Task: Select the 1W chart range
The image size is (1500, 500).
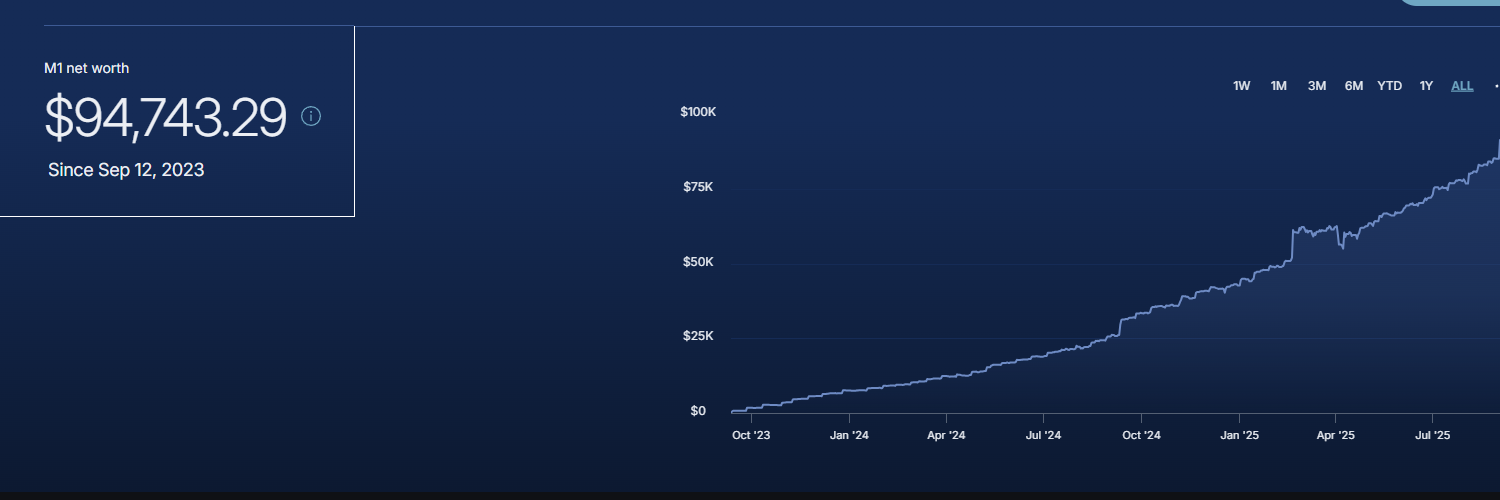Action: pyautogui.click(x=1242, y=86)
